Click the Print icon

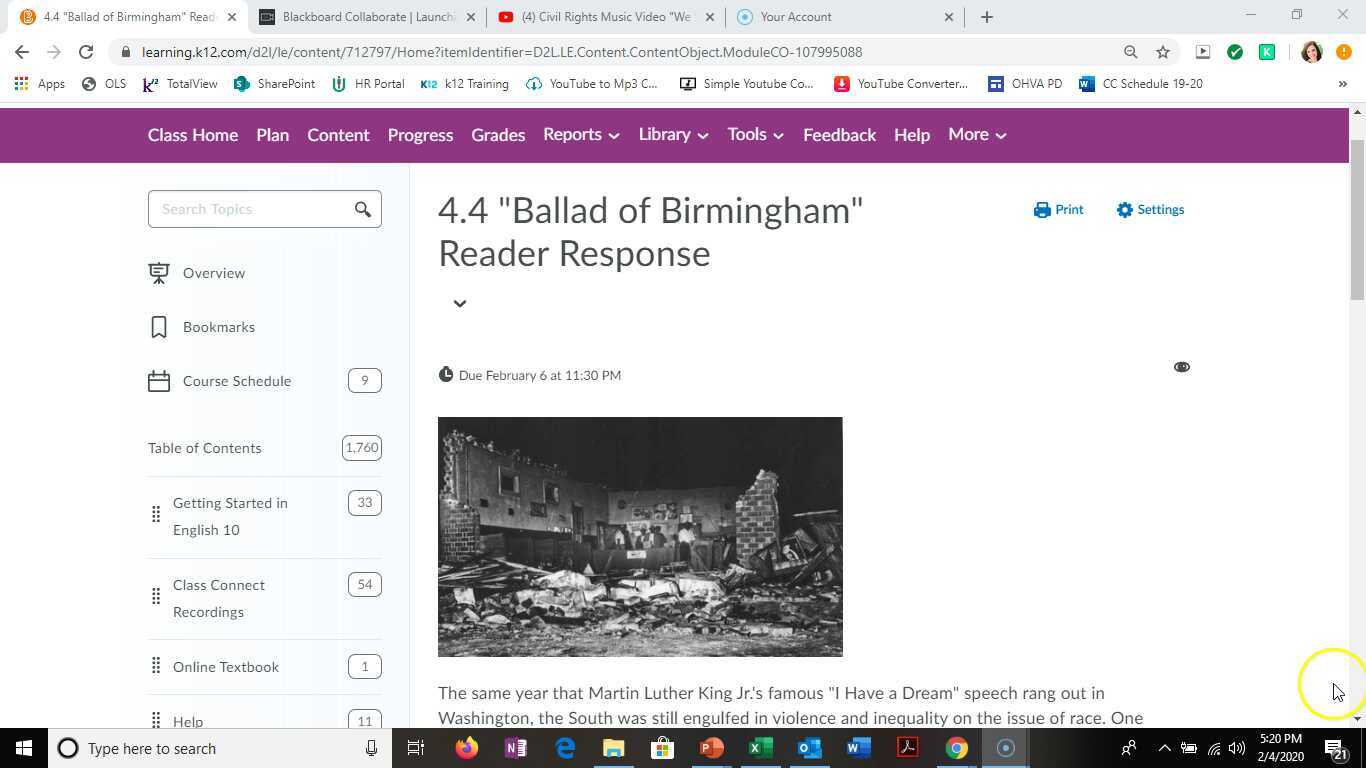click(x=1040, y=210)
